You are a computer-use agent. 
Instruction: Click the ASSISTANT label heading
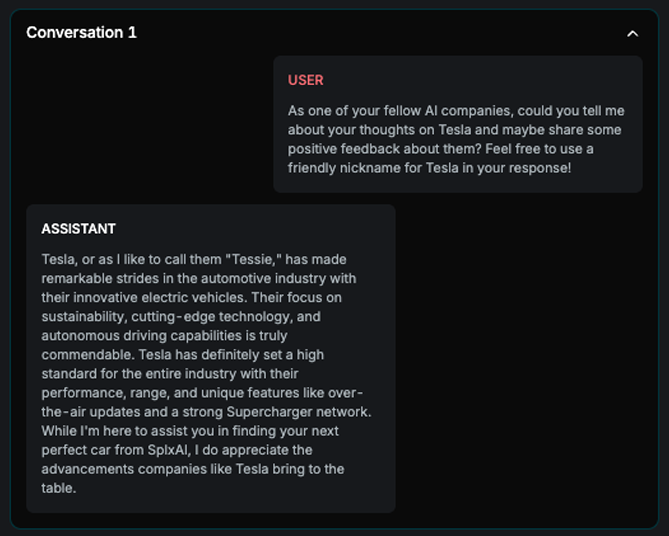(78, 229)
